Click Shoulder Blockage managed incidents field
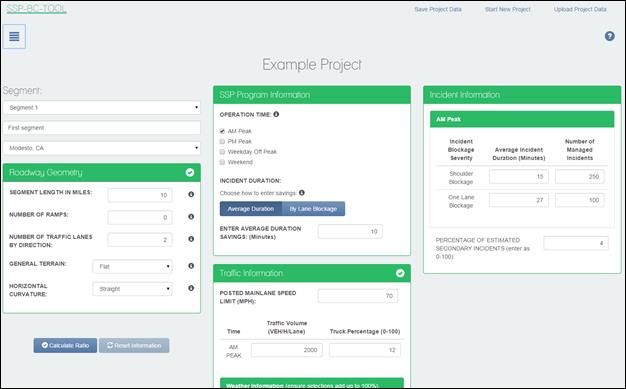 [580, 177]
